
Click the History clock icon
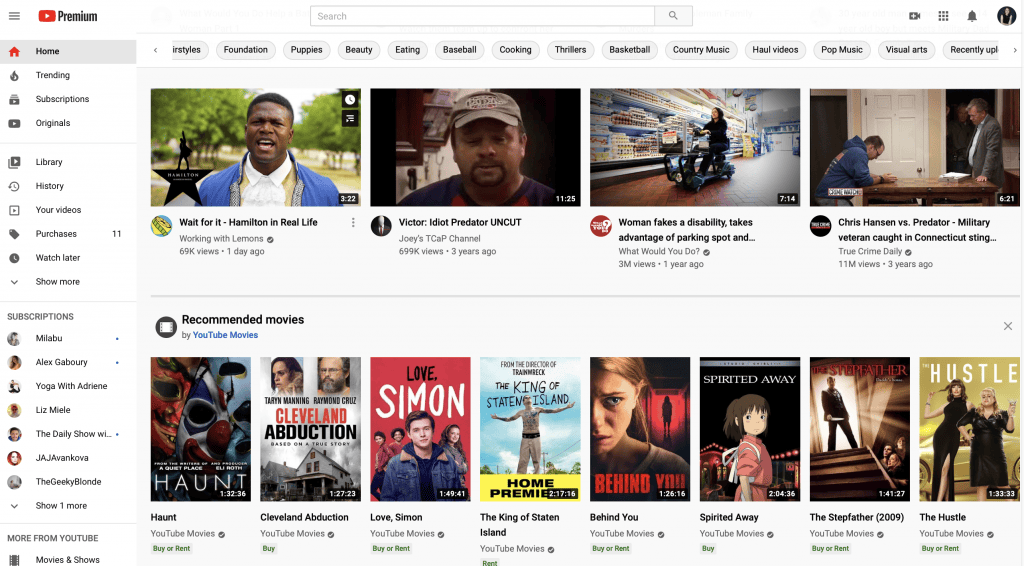14,186
